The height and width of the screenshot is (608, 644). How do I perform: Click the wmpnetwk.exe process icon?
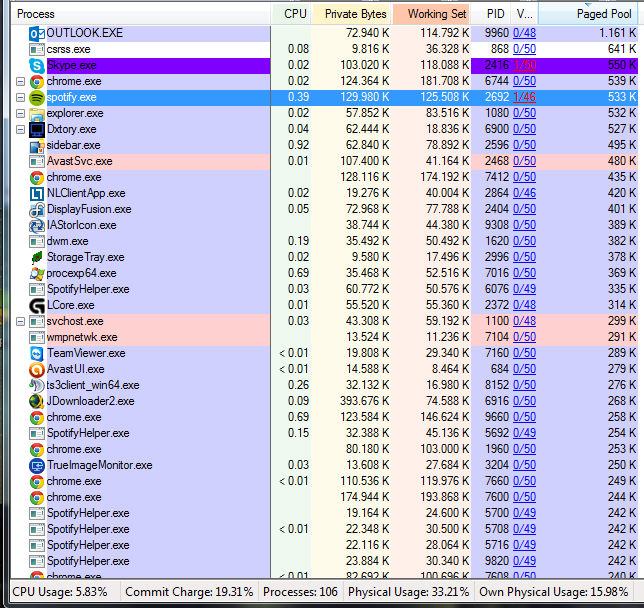(37, 338)
